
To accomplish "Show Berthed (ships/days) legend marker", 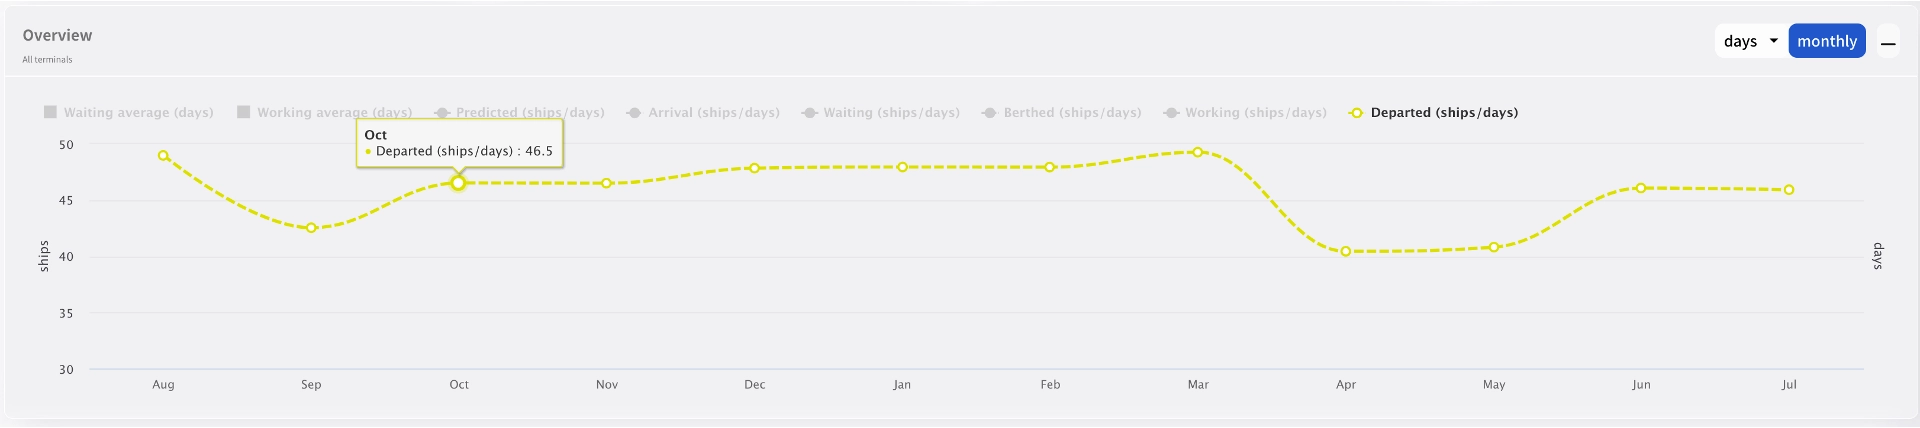I will click(989, 113).
